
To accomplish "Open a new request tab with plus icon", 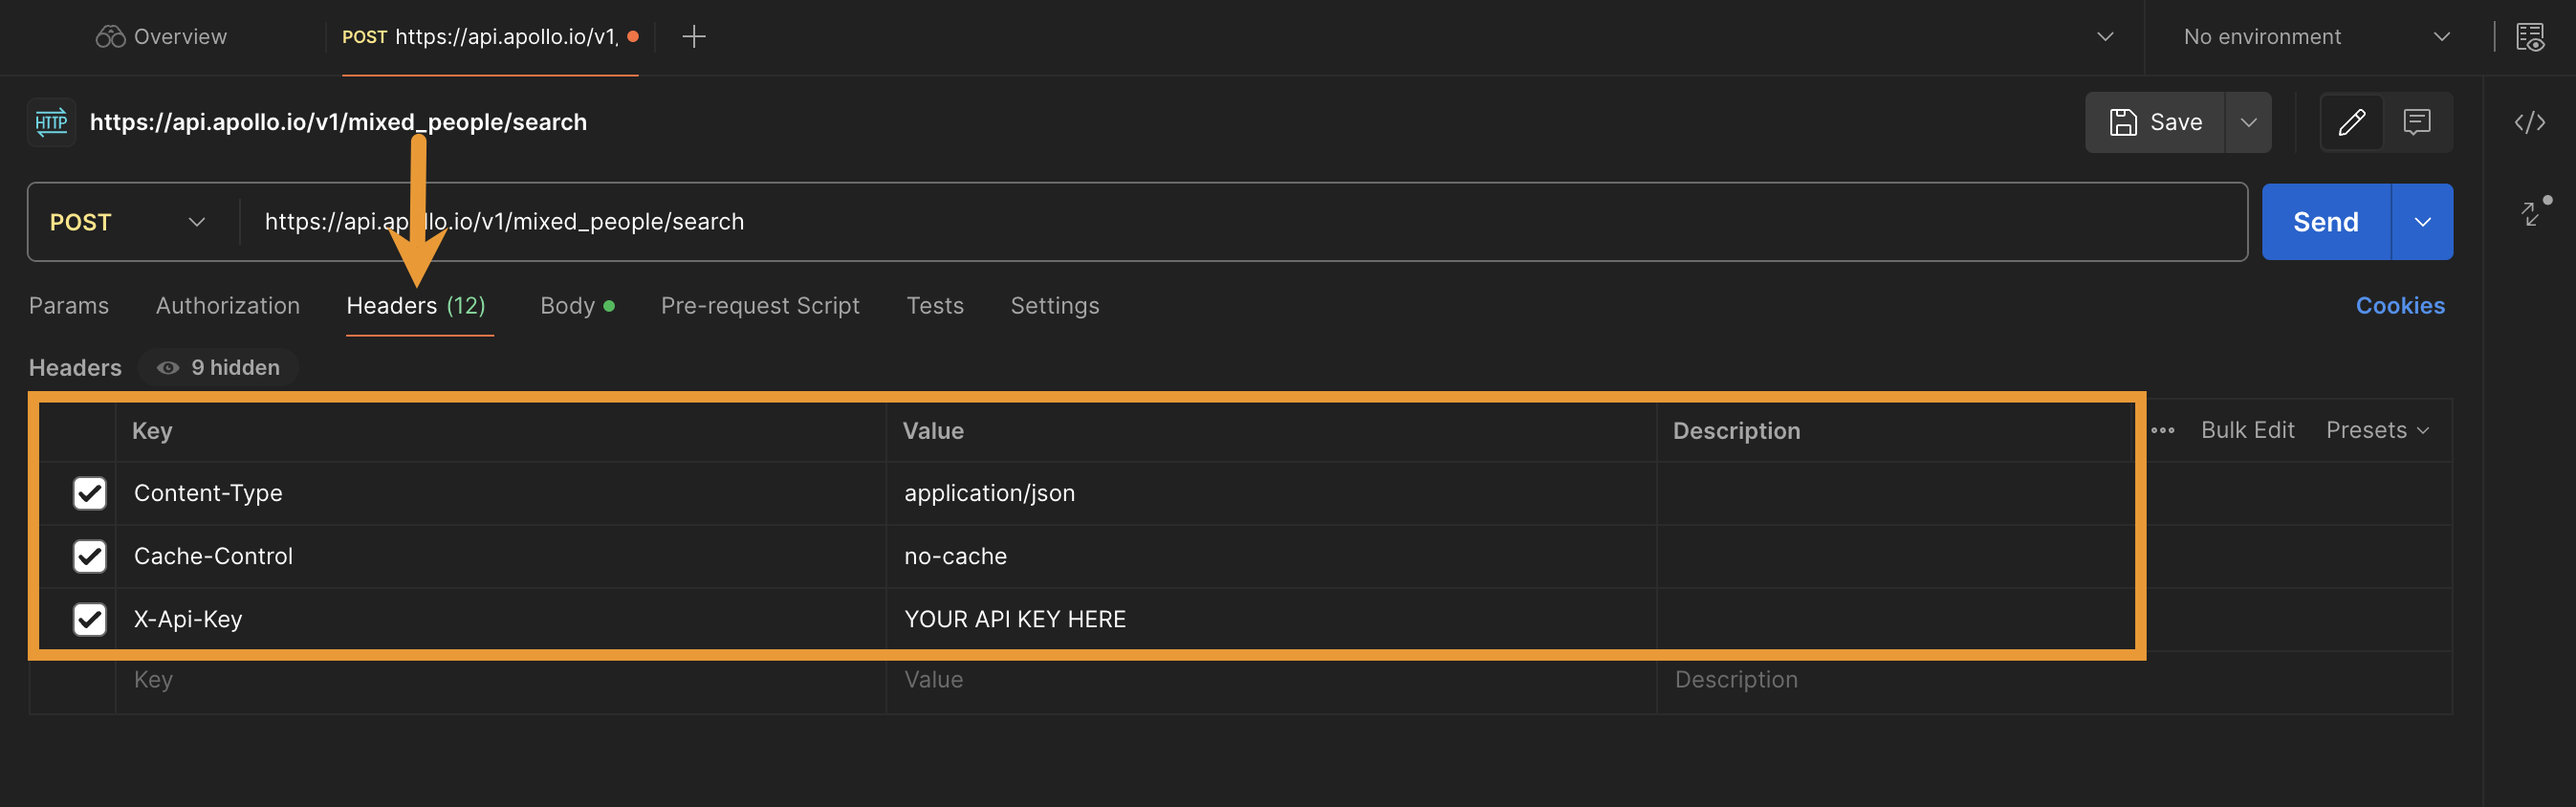I will click(x=692, y=36).
